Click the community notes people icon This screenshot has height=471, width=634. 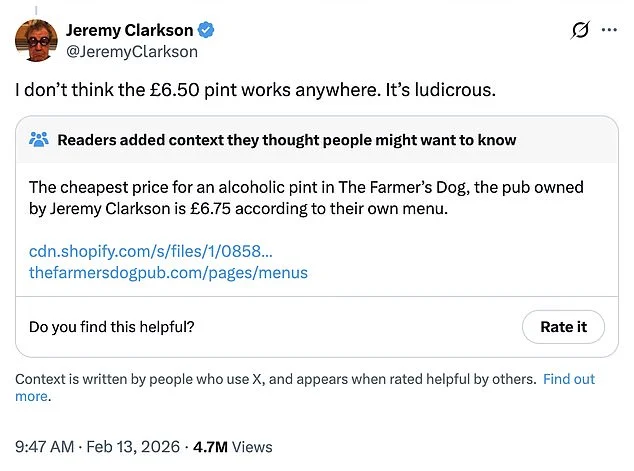[39, 140]
